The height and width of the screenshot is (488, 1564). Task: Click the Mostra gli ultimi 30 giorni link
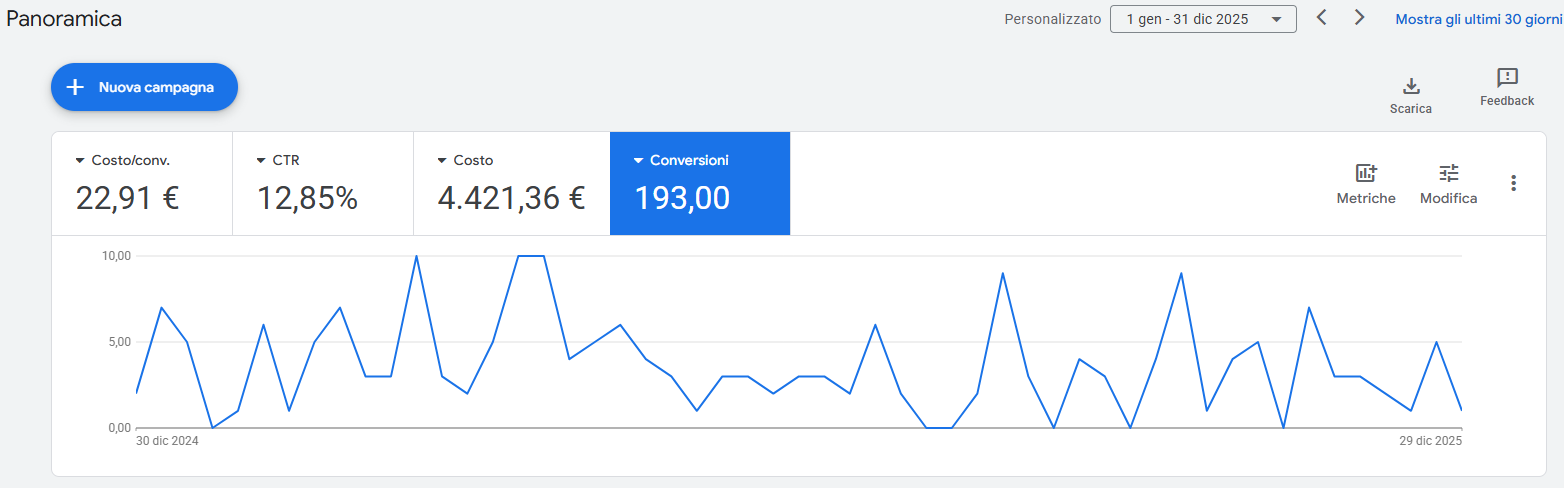point(1478,19)
